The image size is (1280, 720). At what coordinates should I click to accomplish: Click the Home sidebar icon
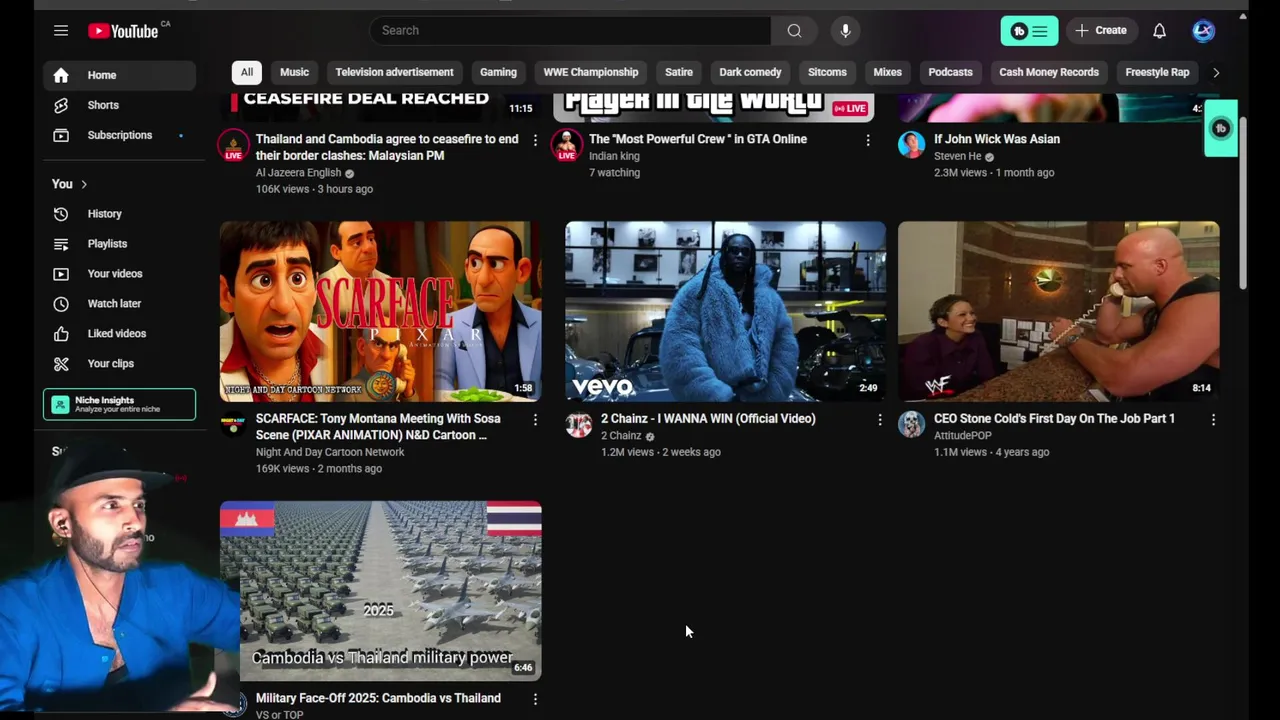tap(61, 75)
